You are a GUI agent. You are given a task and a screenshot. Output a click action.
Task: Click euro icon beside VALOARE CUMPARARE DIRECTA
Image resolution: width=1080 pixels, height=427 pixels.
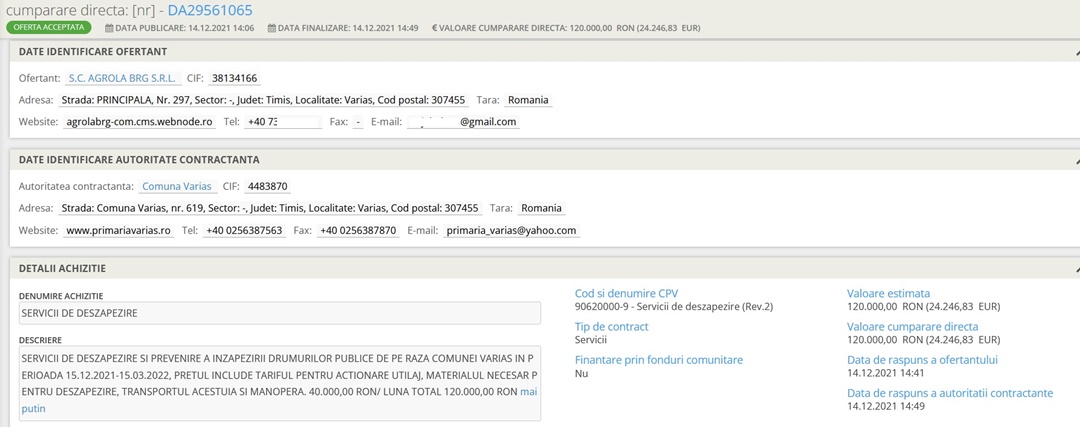tap(435, 28)
